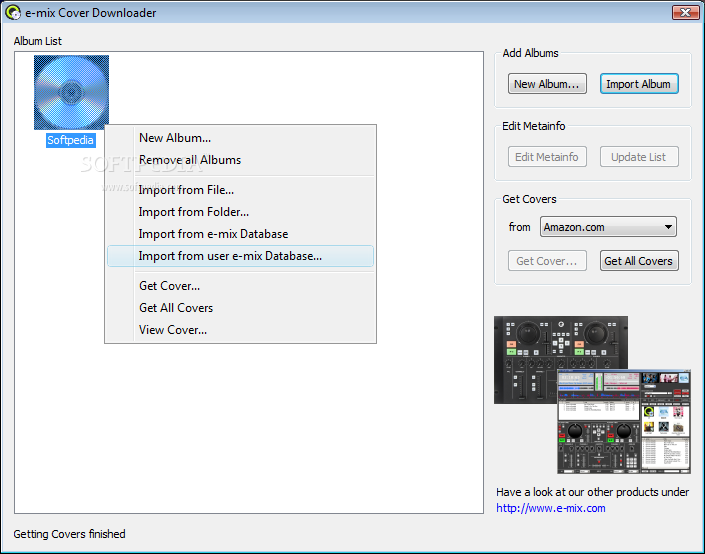The width and height of the screenshot is (705, 554).
Task: Select Import from File... menu entry
Action: tap(240, 190)
